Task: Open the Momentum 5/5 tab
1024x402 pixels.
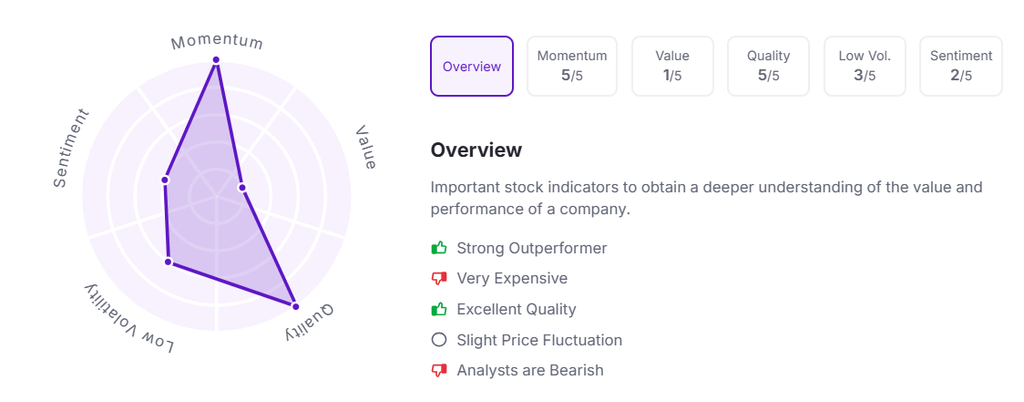Action: [x=572, y=66]
